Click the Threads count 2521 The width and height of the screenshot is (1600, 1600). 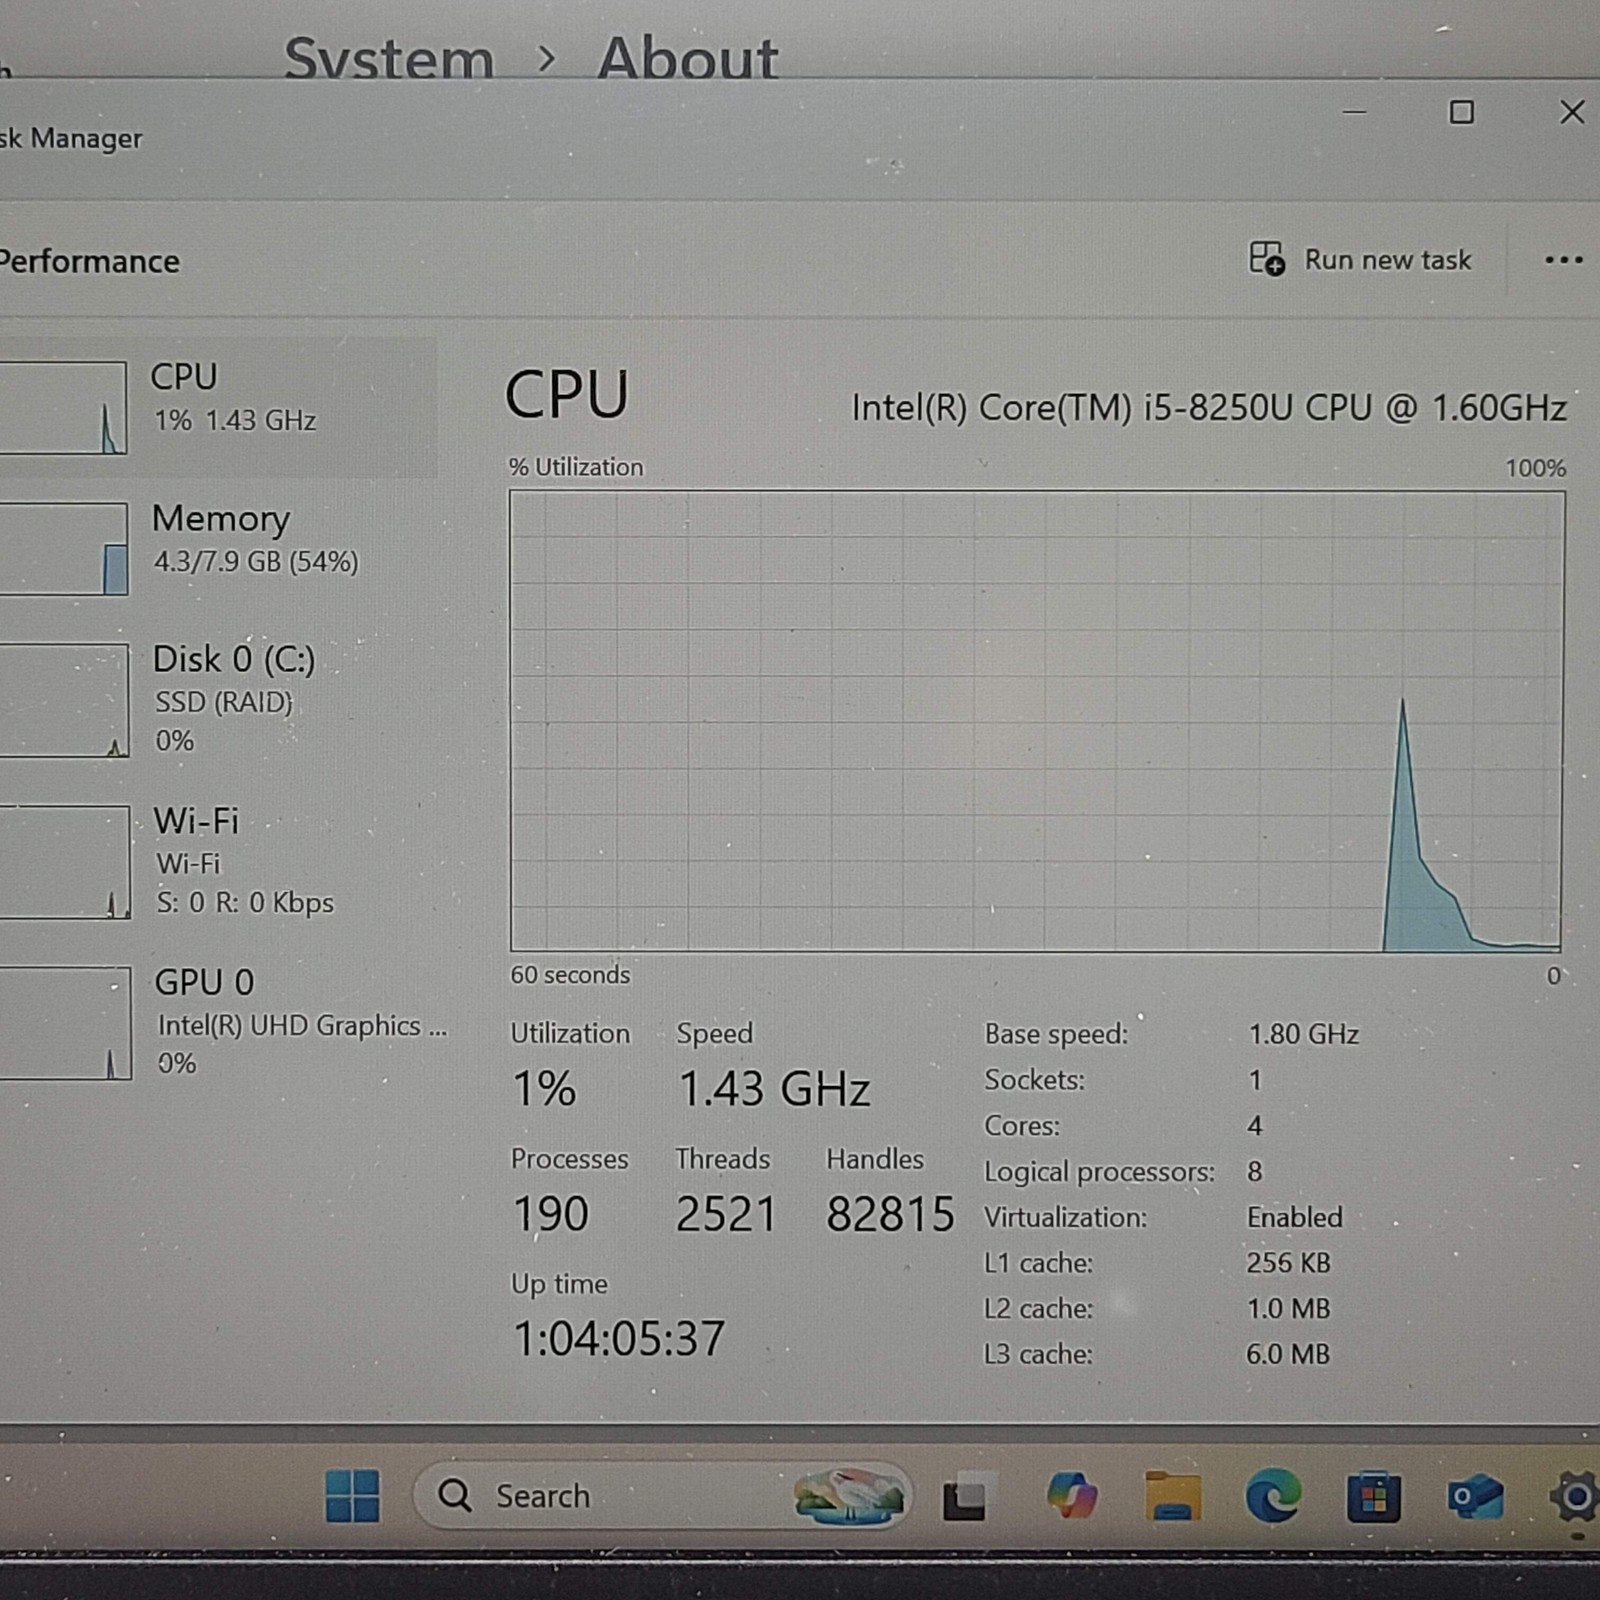(727, 1214)
